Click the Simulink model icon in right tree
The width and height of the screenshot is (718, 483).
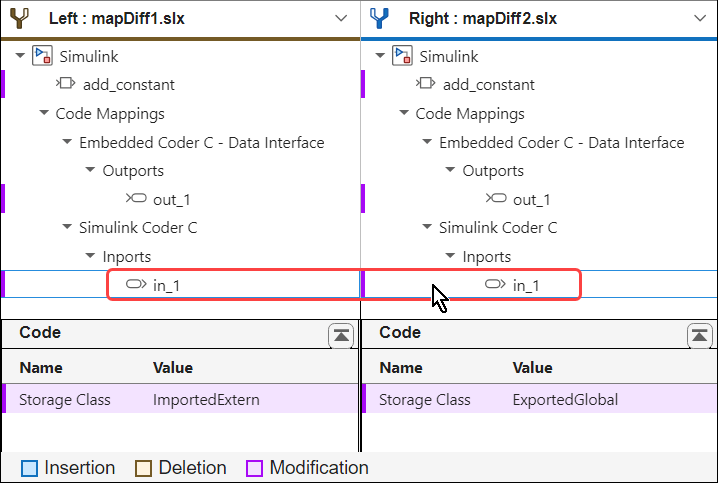(402, 56)
